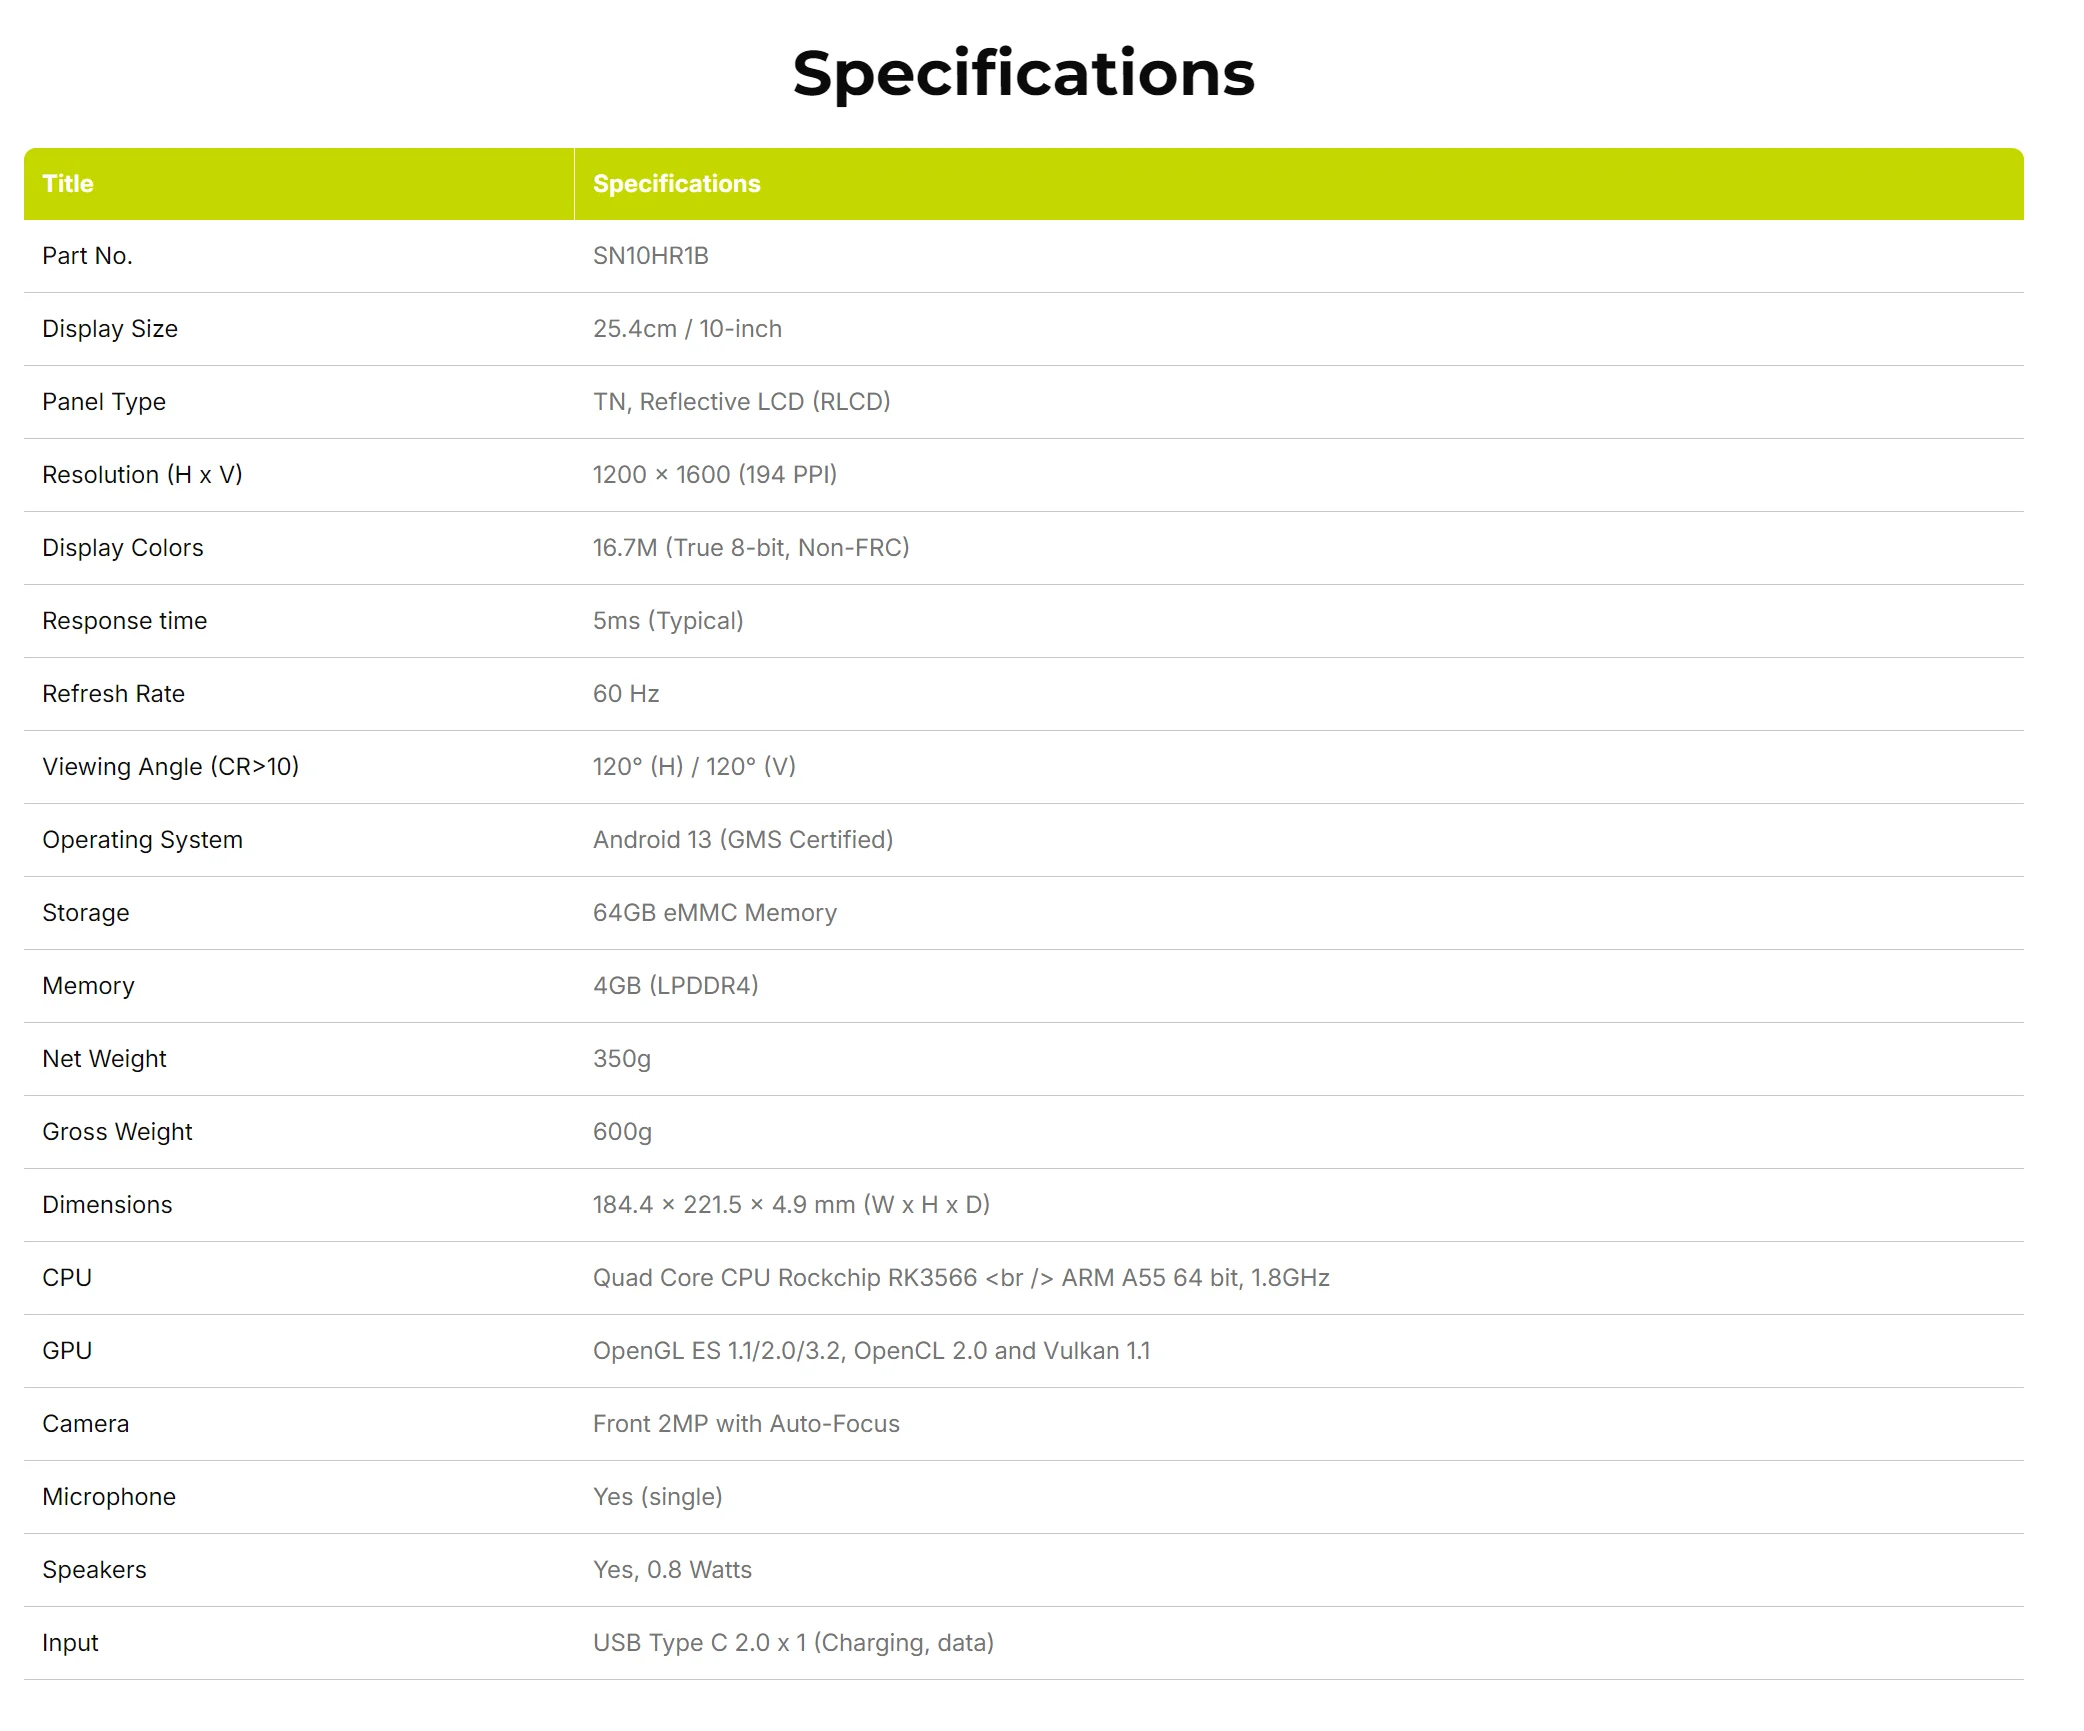Screen dimensions: 2084x1731
Task: Click the Part No. row label
Action: click(x=87, y=256)
